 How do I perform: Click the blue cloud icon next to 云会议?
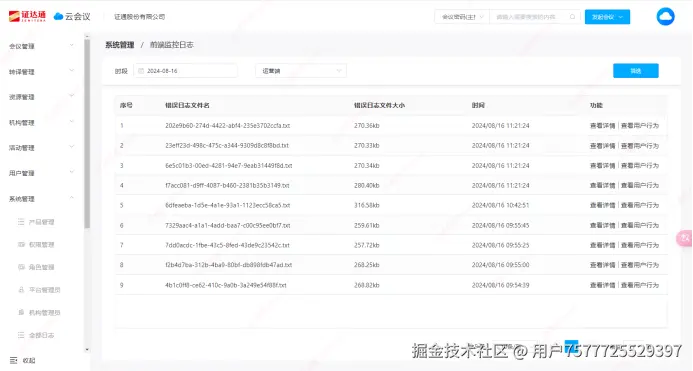pyautogui.click(x=58, y=16)
